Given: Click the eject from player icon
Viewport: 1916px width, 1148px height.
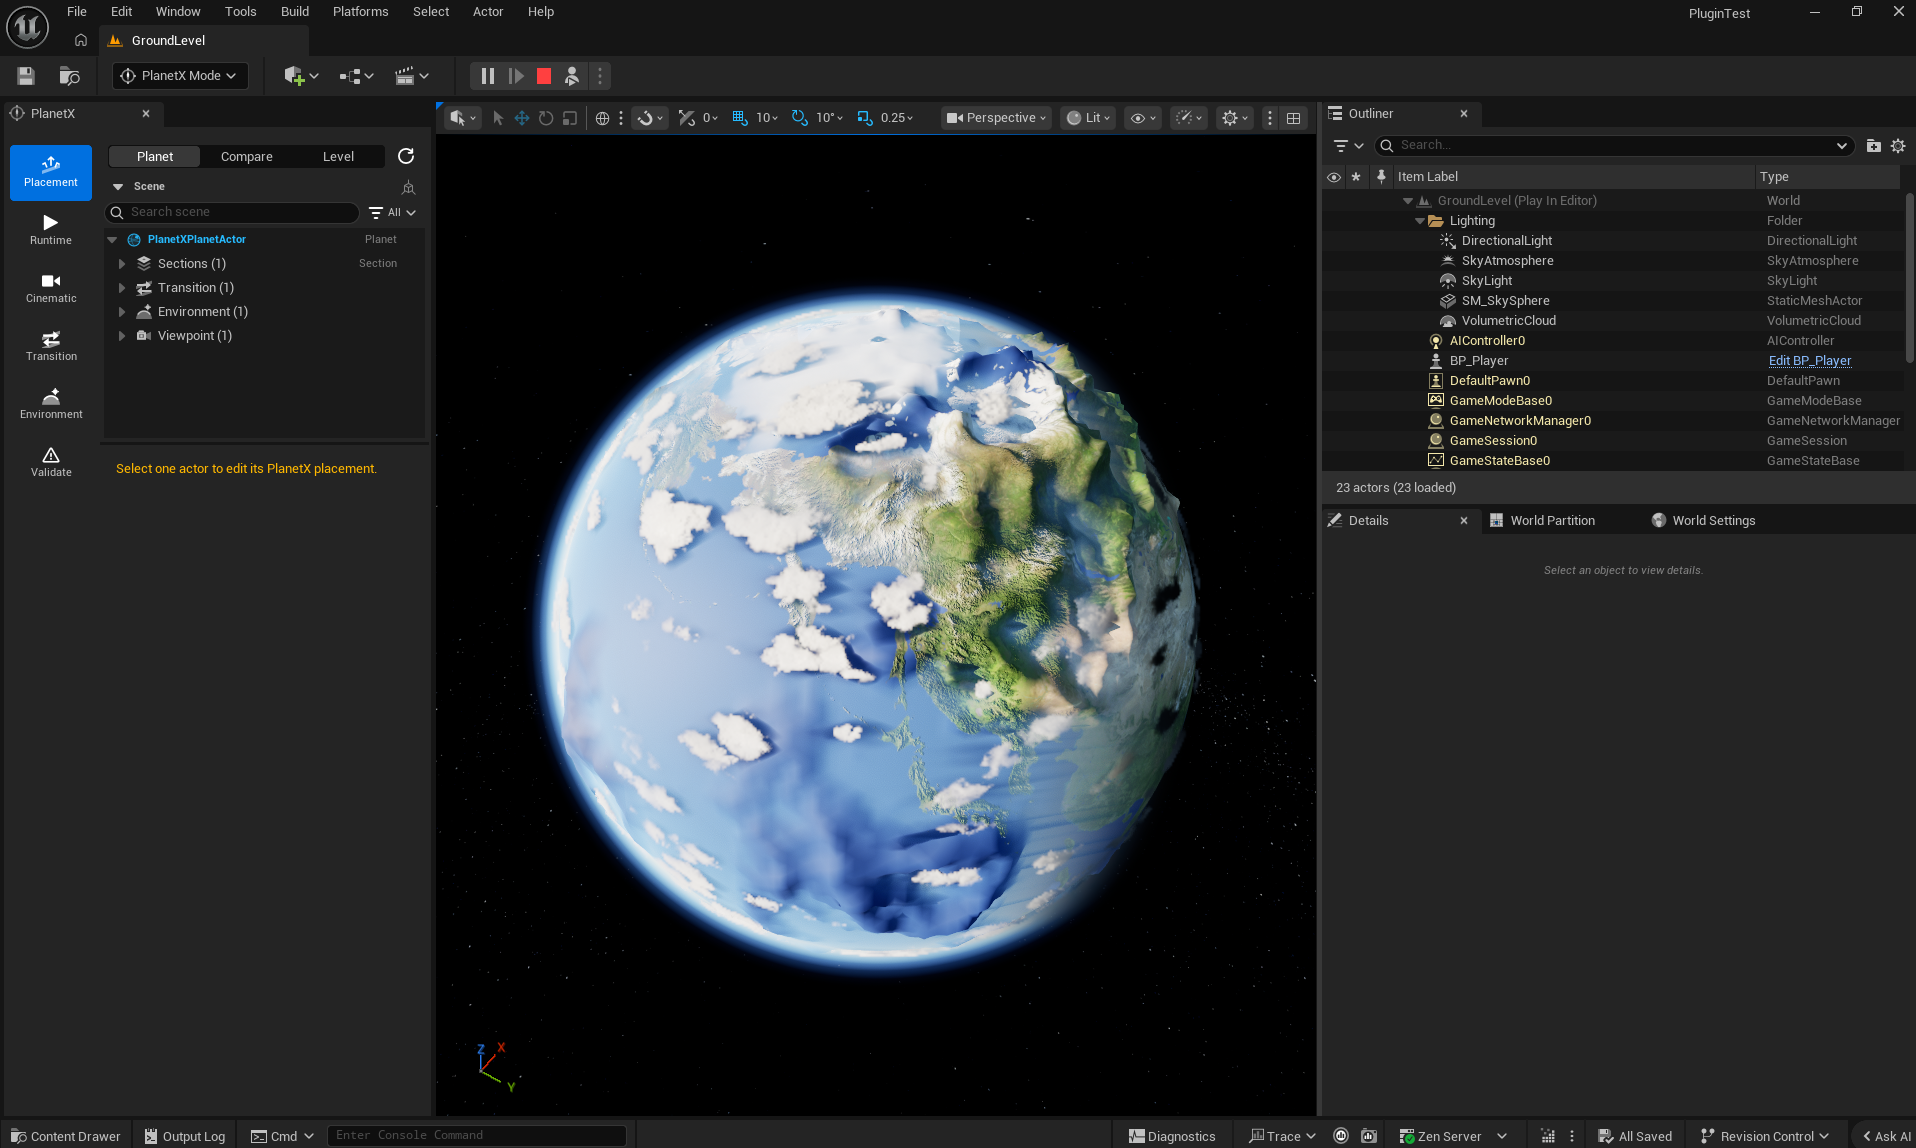Looking at the screenshot, I should pyautogui.click(x=572, y=76).
